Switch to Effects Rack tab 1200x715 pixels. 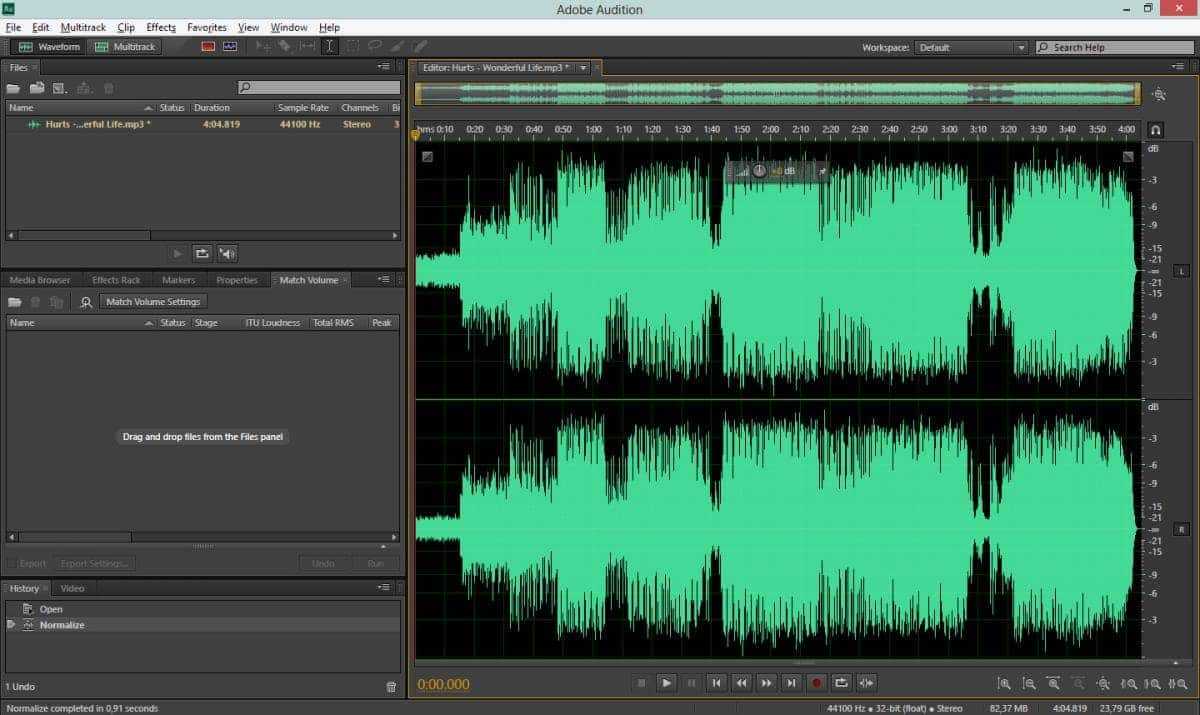[116, 280]
